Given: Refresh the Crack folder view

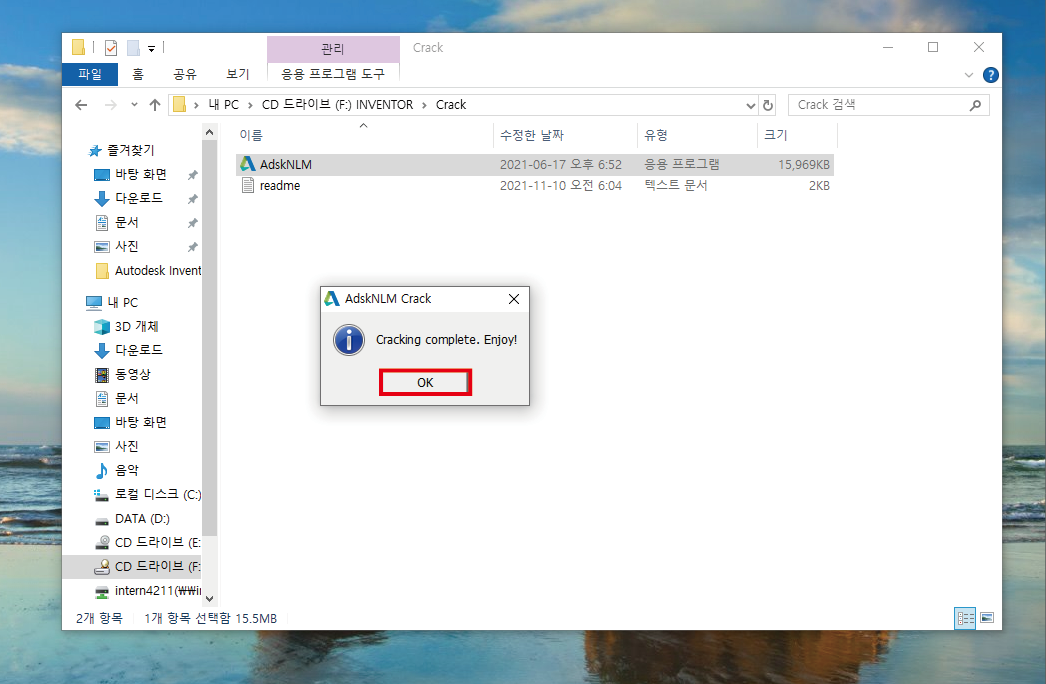Looking at the screenshot, I should coord(768,105).
